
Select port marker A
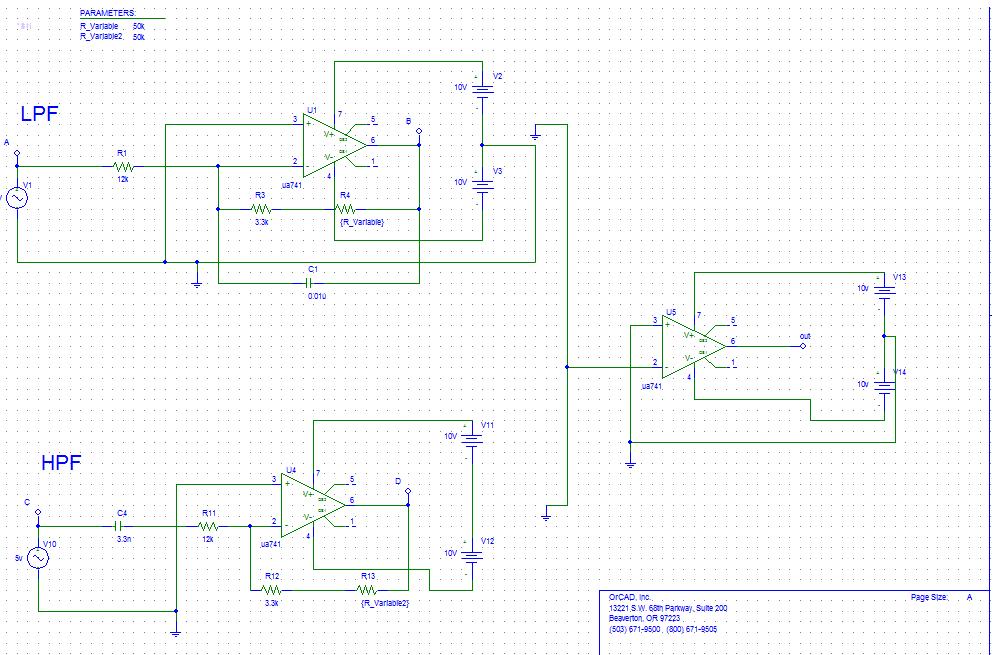[x=17, y=153]
